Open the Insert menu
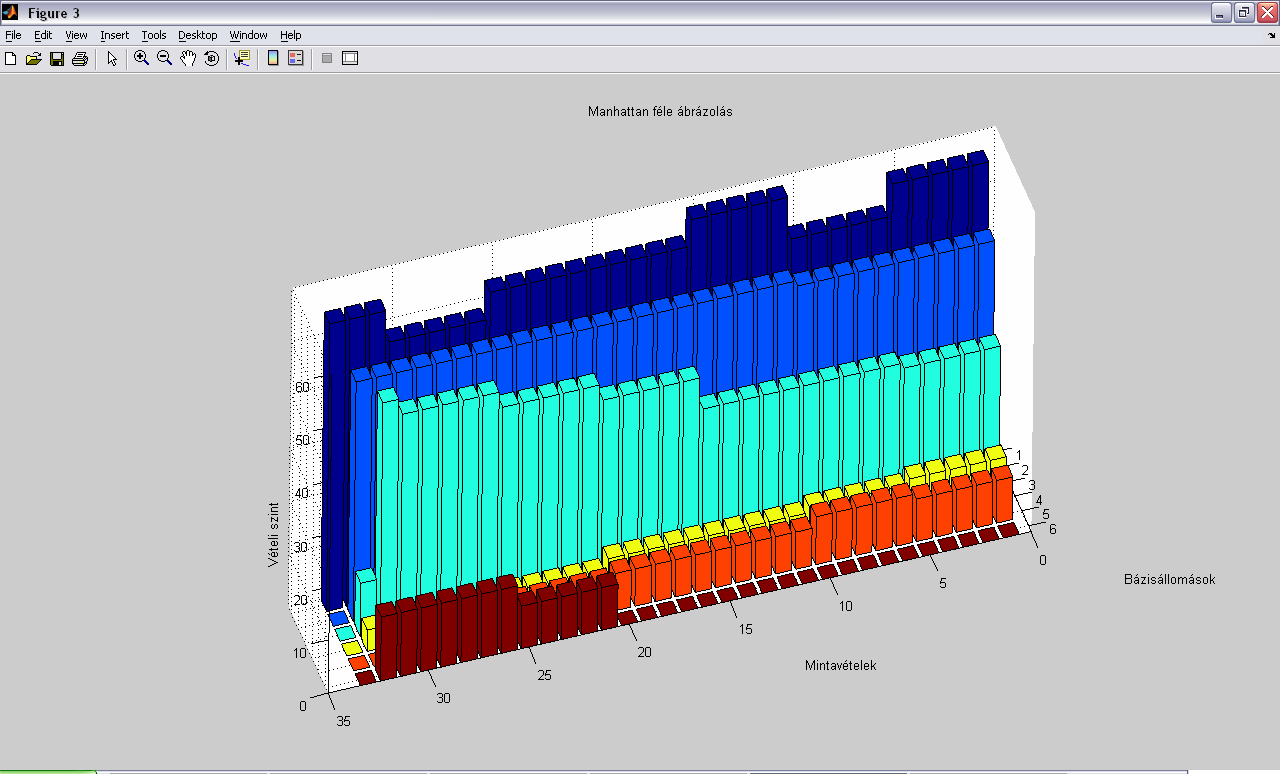Viewport: 1280px width, 774px height. click(114, 35)
